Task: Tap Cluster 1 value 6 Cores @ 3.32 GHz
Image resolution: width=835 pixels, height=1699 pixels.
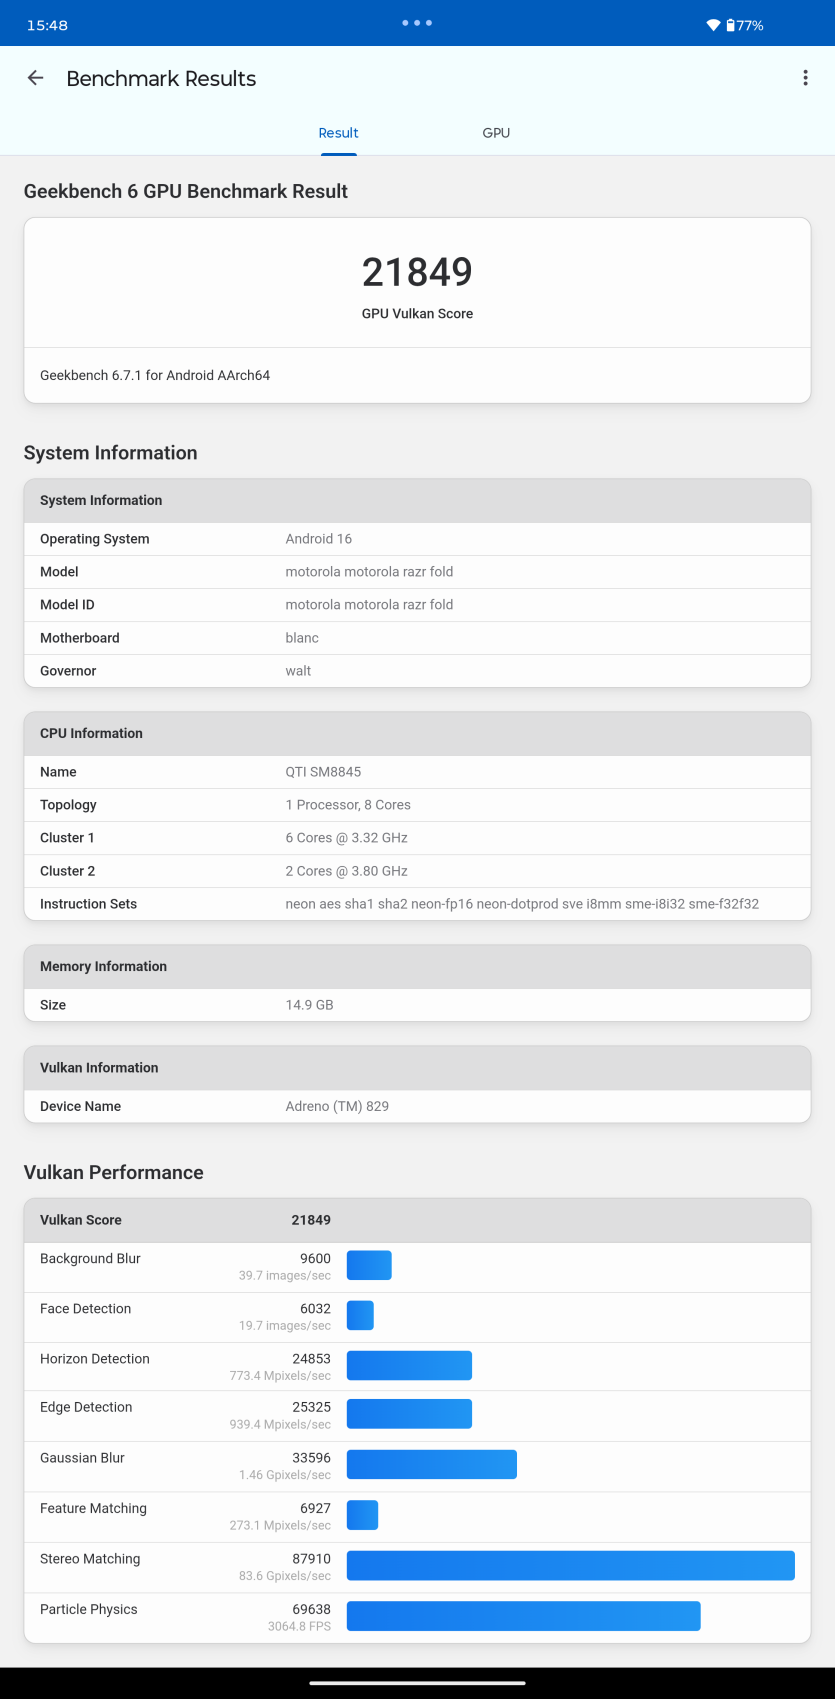Action: point(346,838)
